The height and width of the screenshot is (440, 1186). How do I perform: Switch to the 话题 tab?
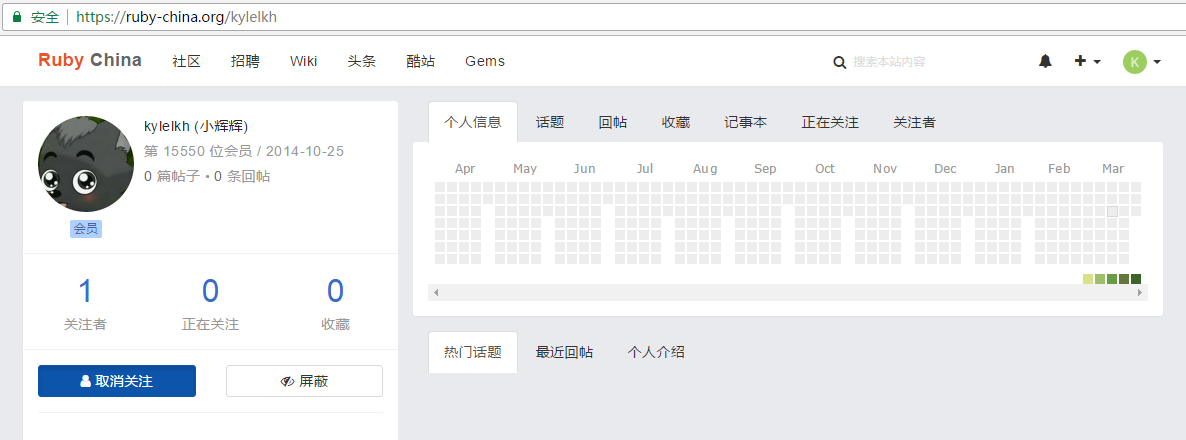(x=550, y=122)
